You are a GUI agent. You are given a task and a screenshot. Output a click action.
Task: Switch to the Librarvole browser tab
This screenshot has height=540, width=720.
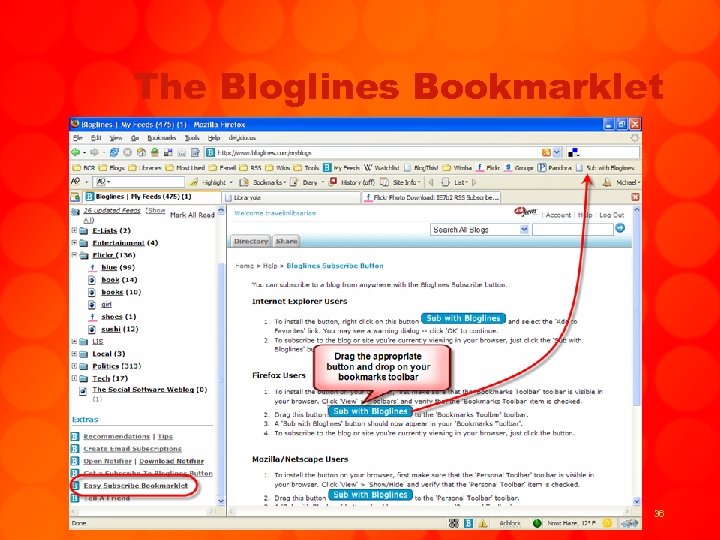[291, 197]
